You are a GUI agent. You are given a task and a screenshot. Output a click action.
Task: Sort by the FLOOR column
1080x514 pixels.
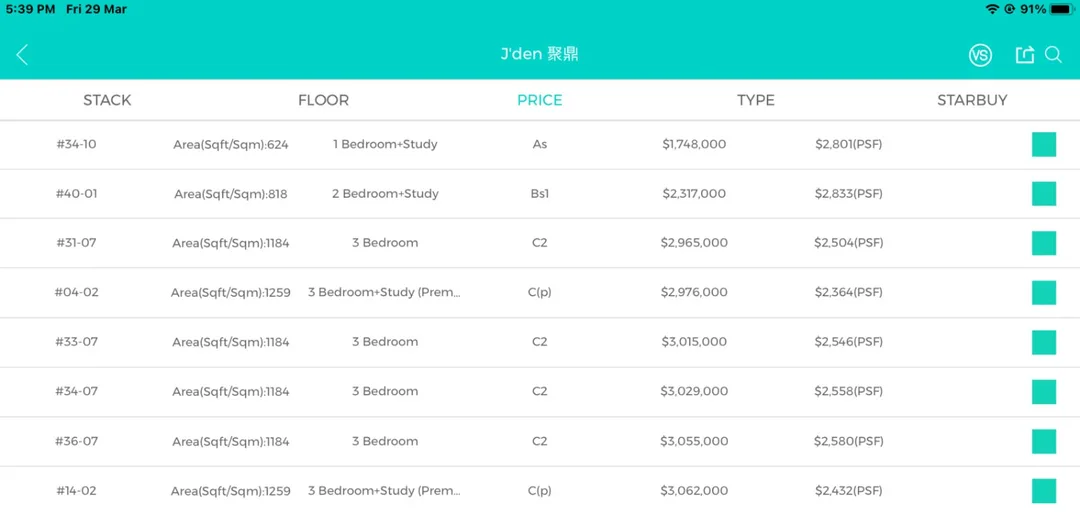pos(324,100)
